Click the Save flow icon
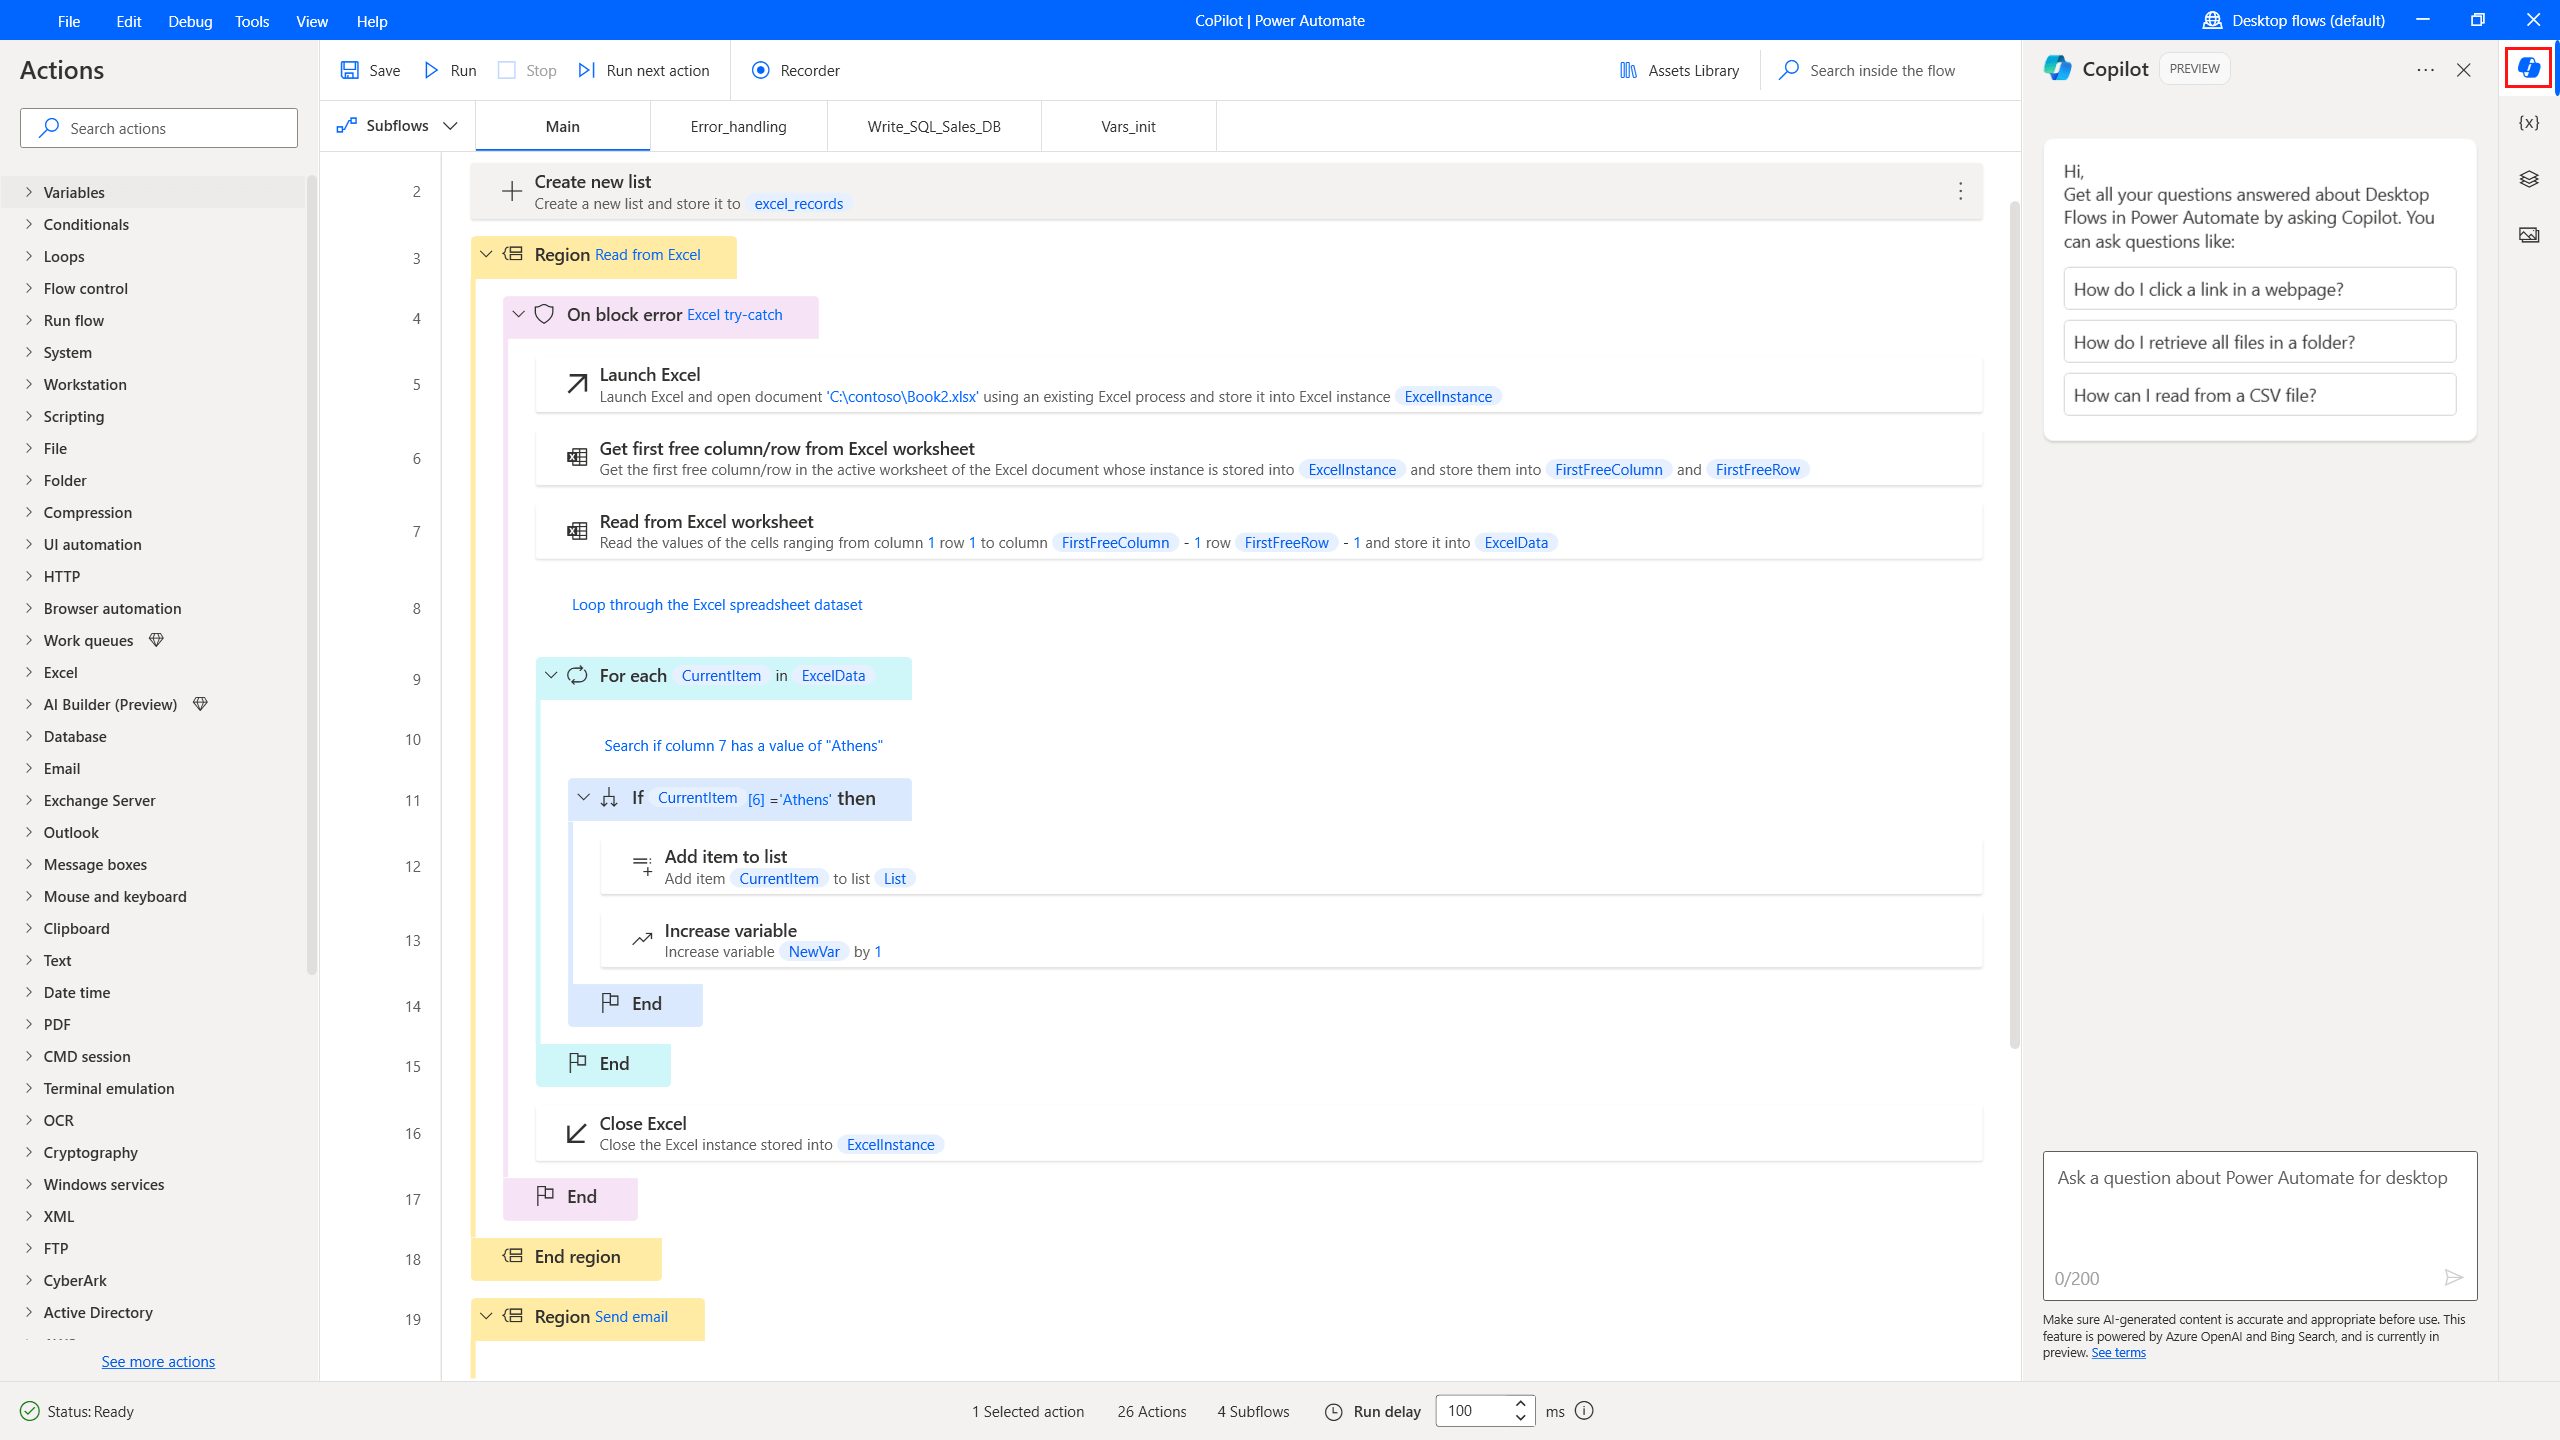 pyautogui.click(x=350, y=70)
